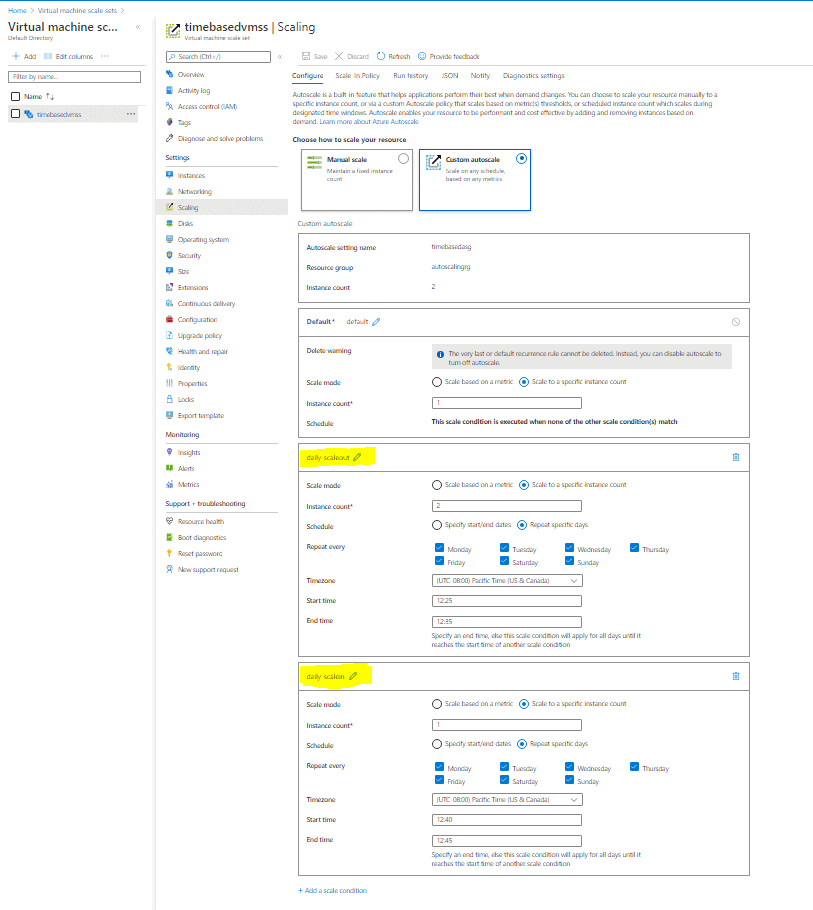Open the Scaling item in Settings menu

[x=222, y=207]
